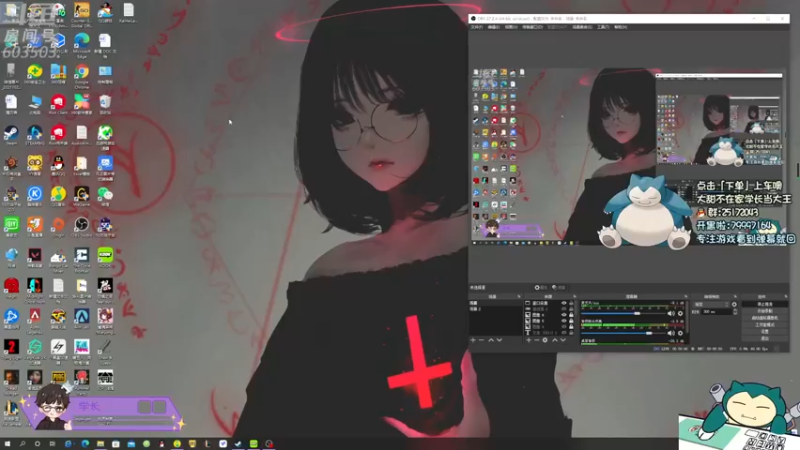Open the 工具 menu in OBS
This screenshot has height=450, width=800.
[603, 27]
